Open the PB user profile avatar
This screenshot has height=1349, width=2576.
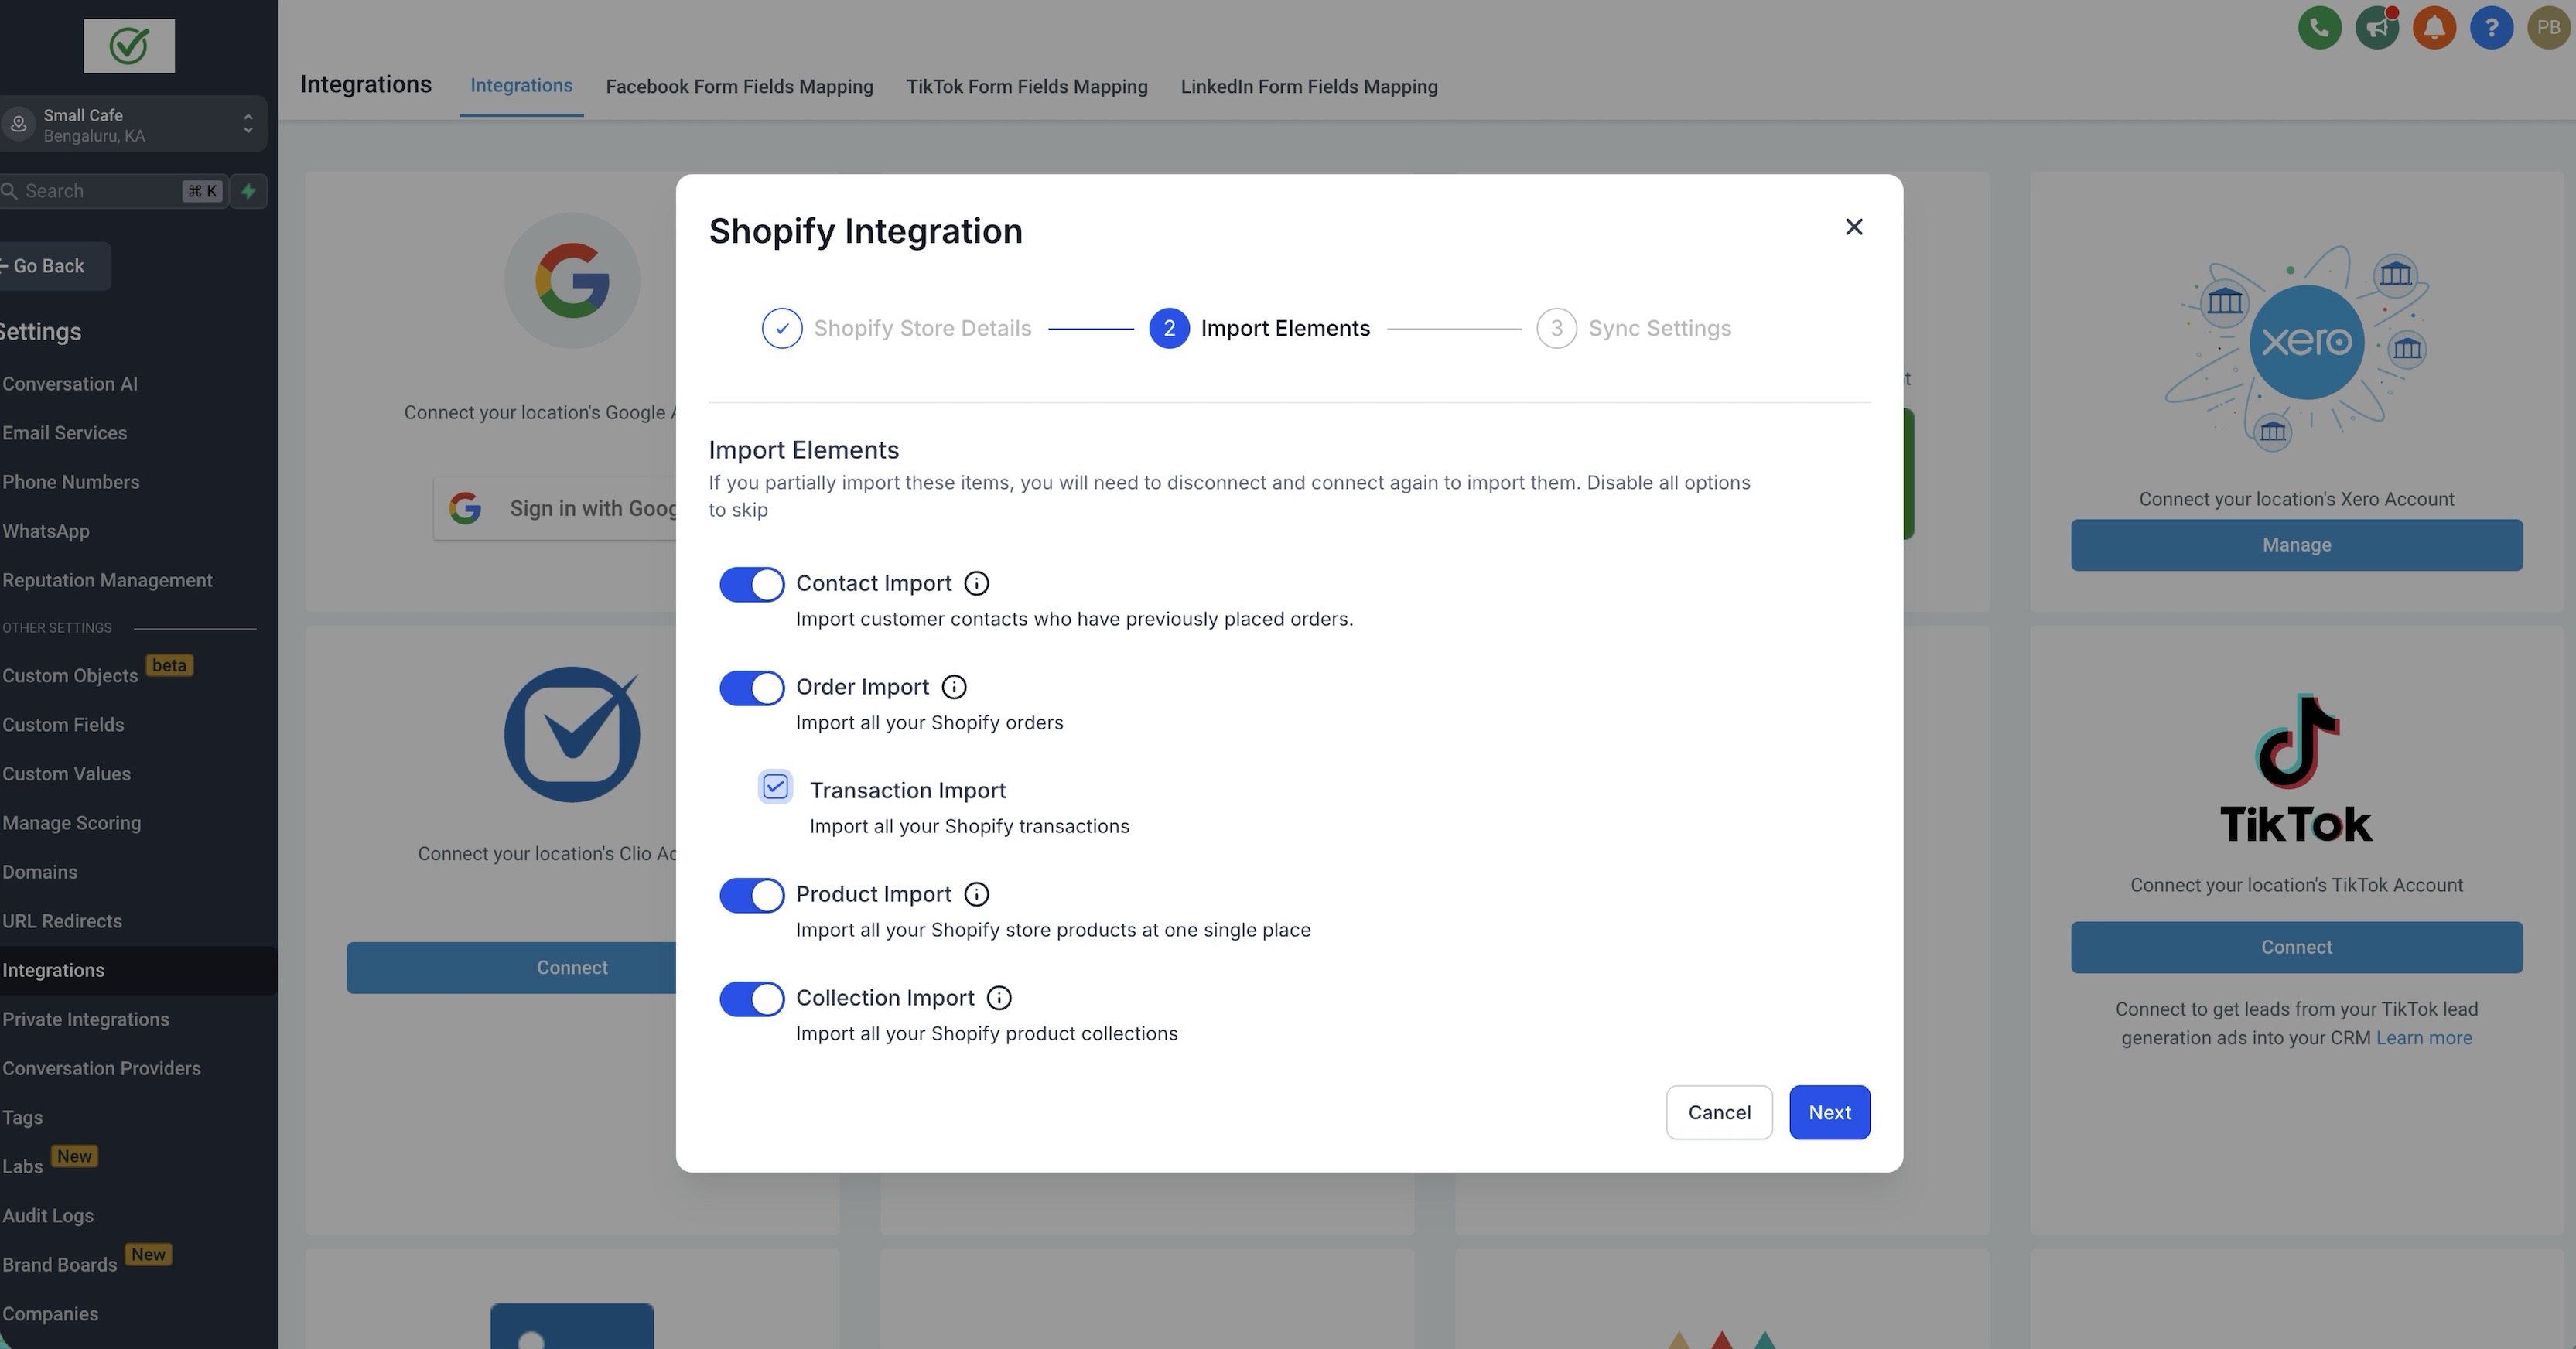(x=2548, y=27)
